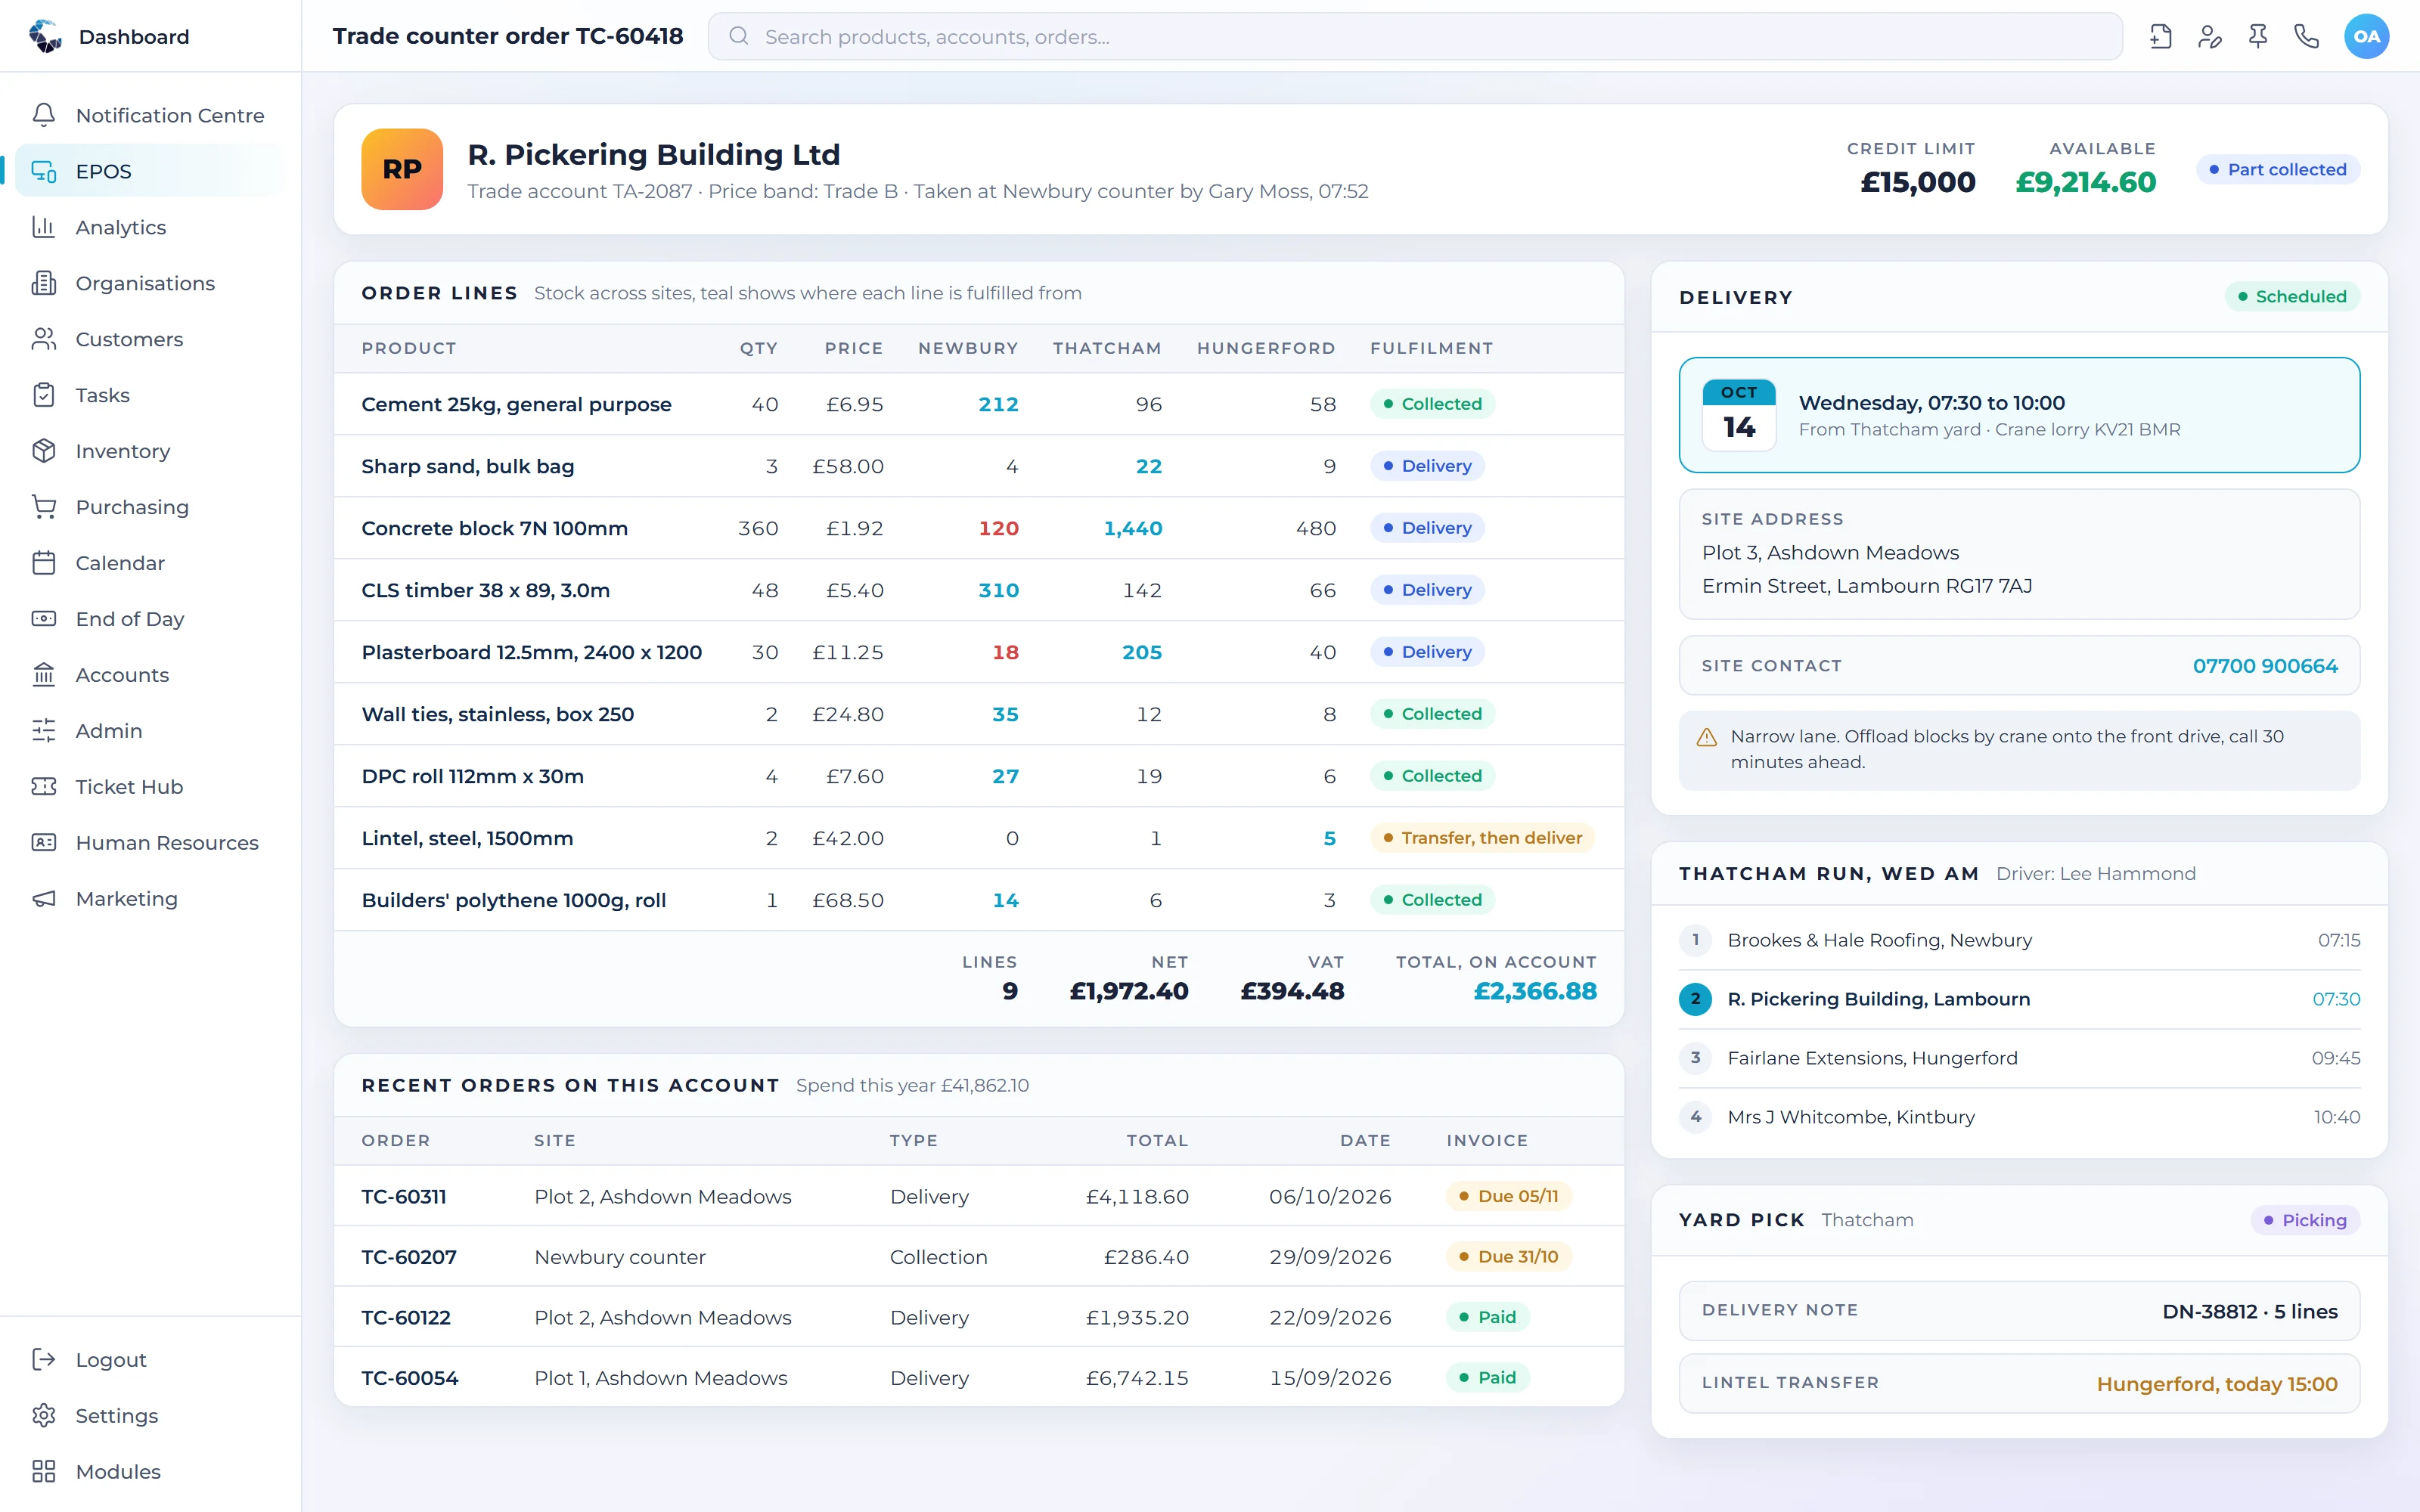Call site contact 07700 900664
This screenshot has height=1512, width=2420.
click(2265, 666)
